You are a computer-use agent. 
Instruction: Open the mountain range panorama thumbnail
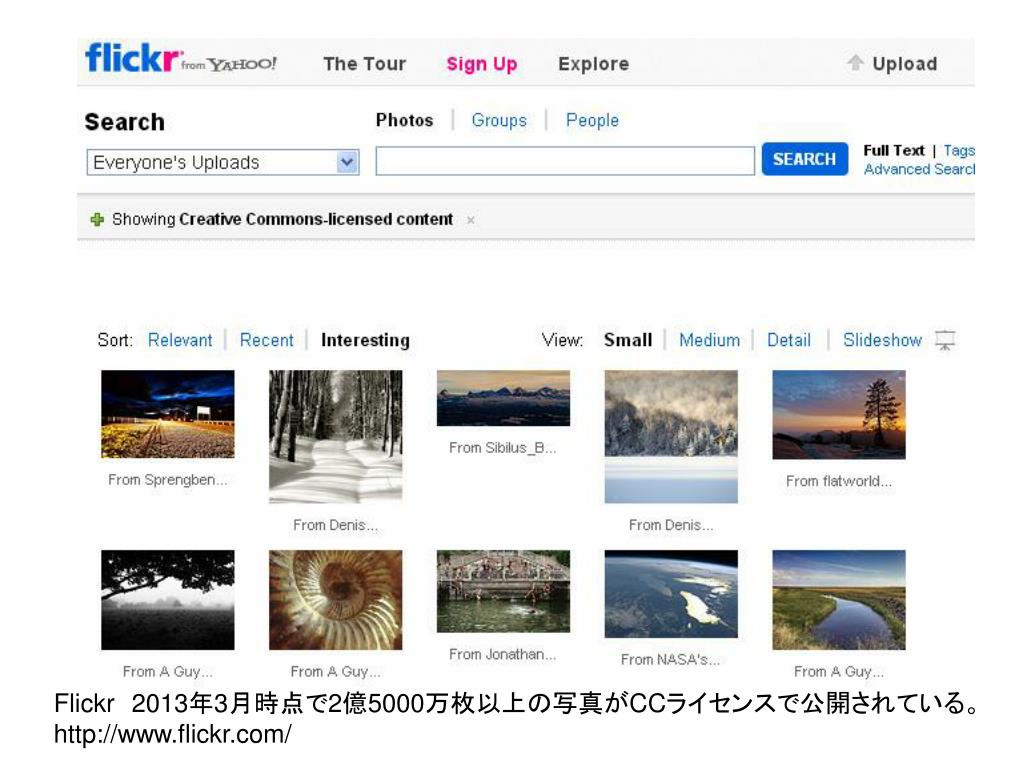(x=504, y=398)
